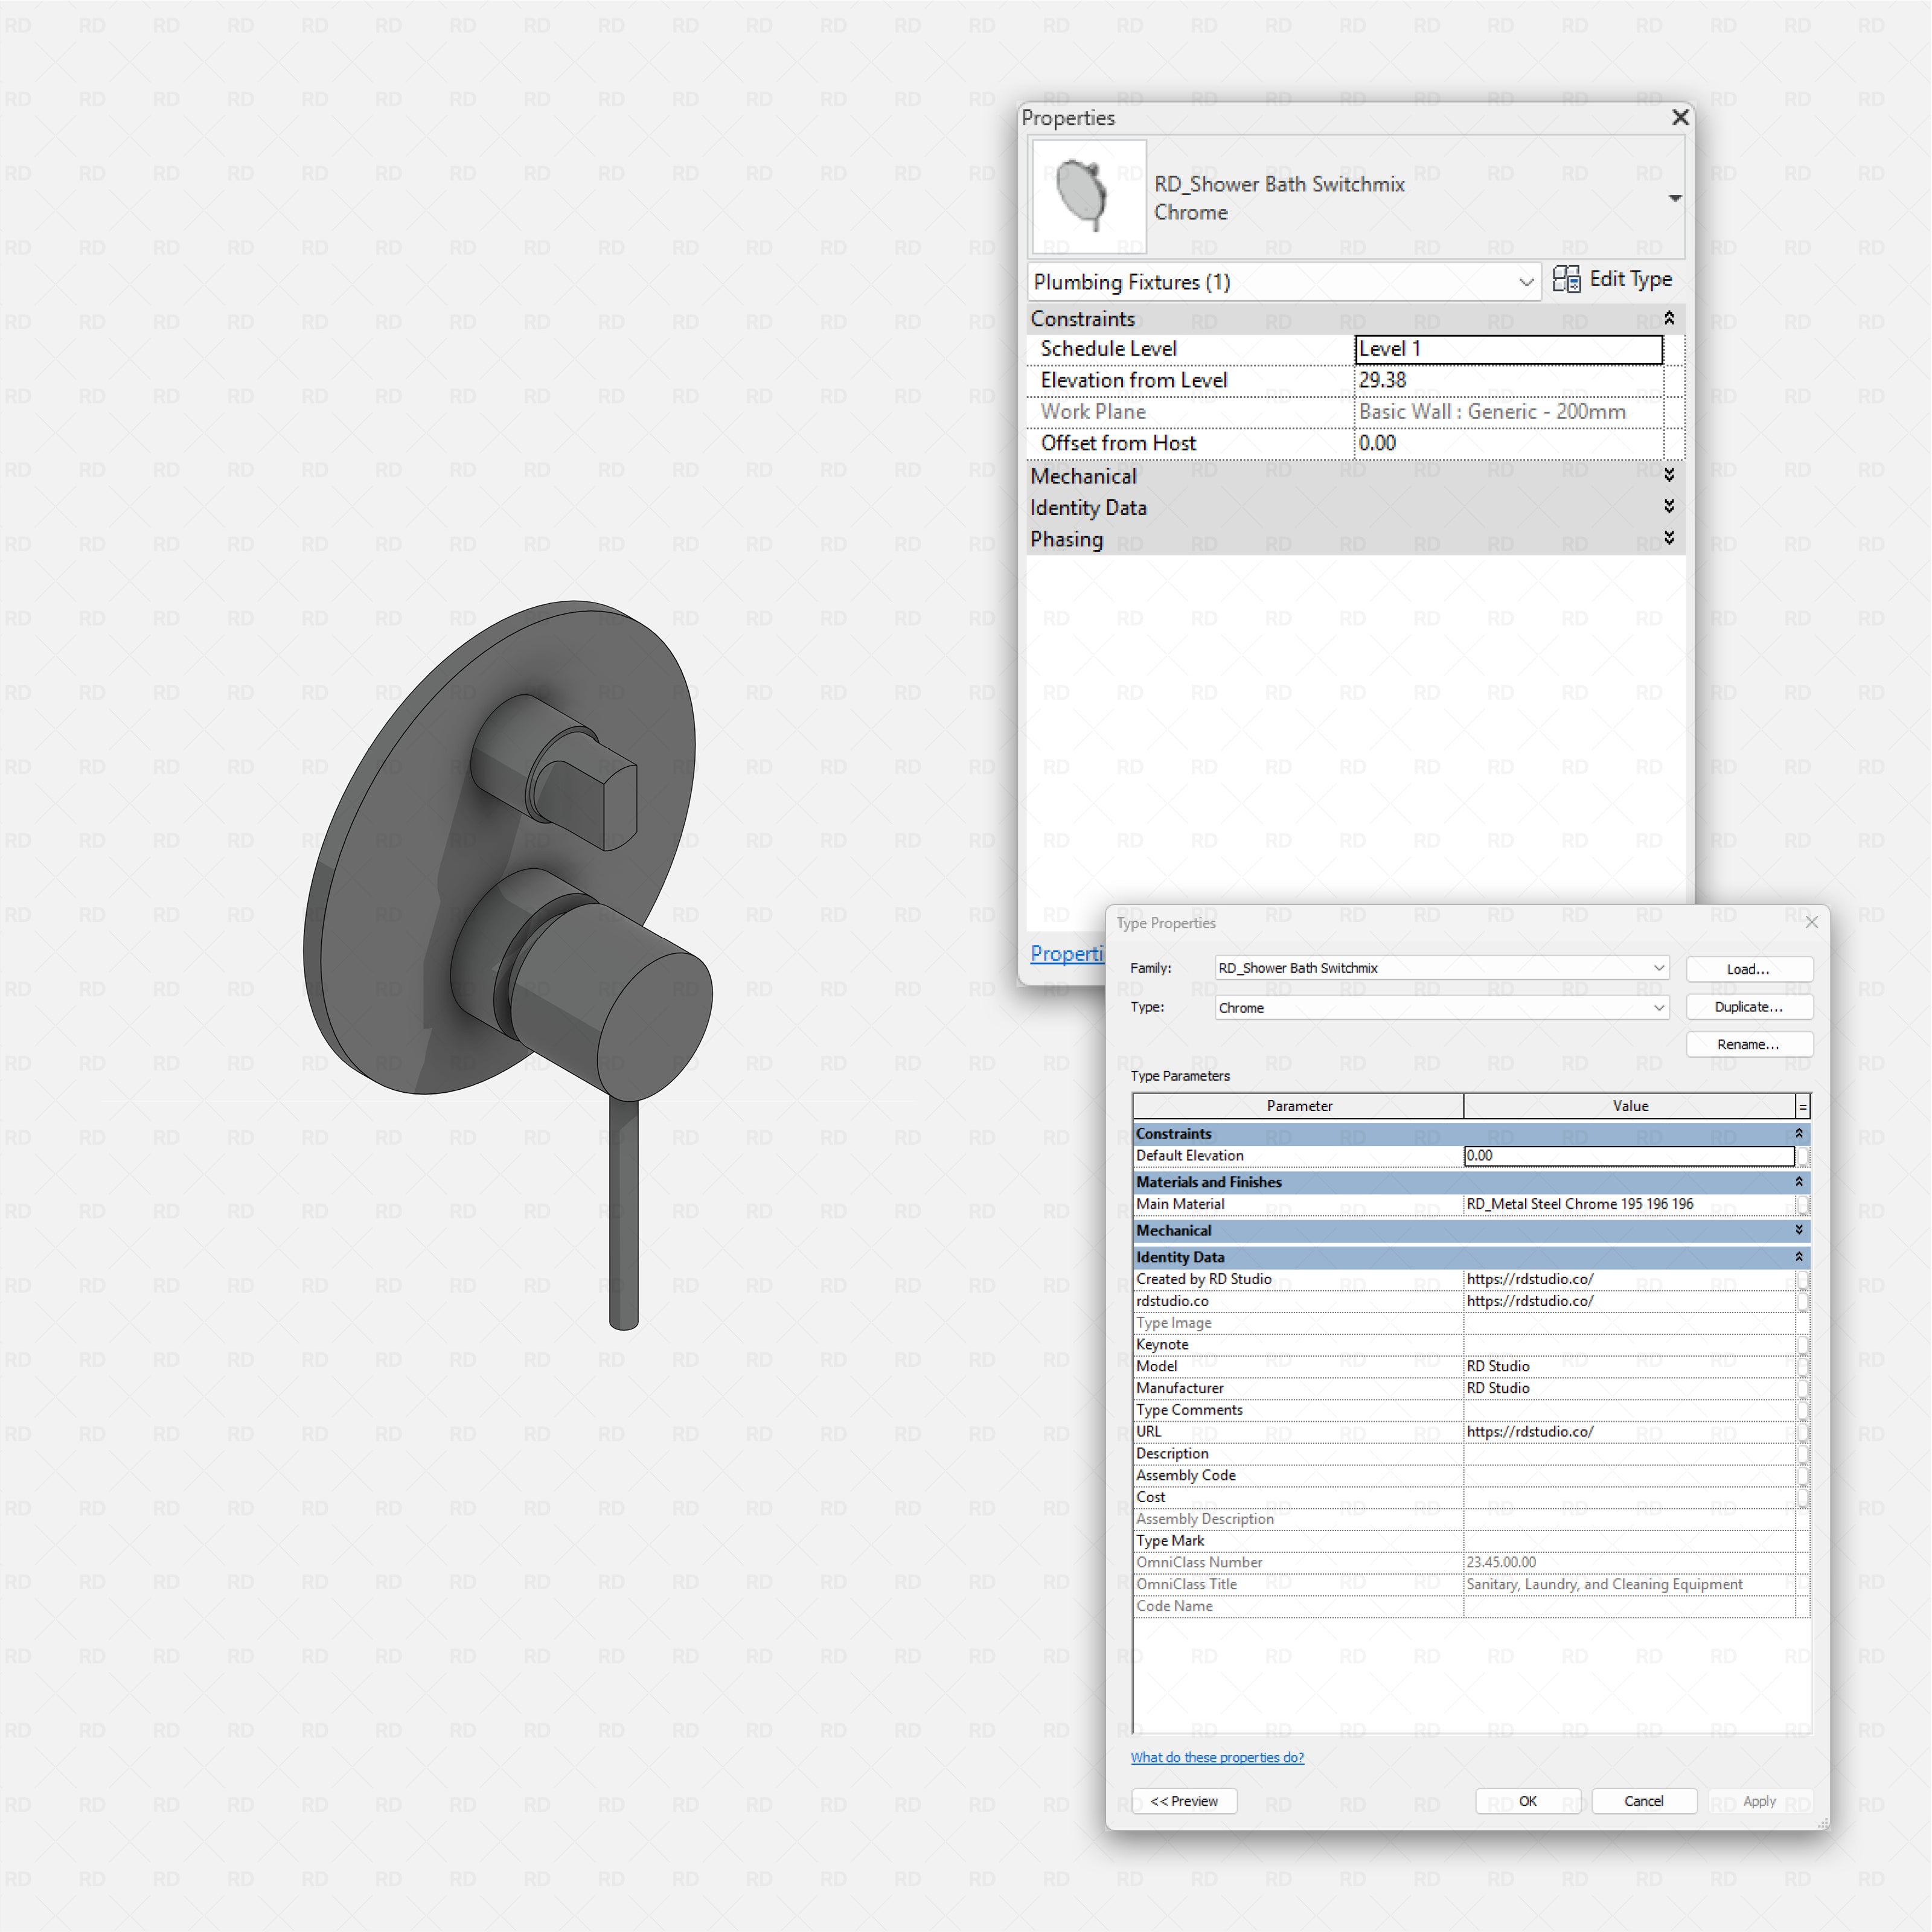Click the associate button for URL row
1932x1932 pixels.
[x=1803, y=1432]
